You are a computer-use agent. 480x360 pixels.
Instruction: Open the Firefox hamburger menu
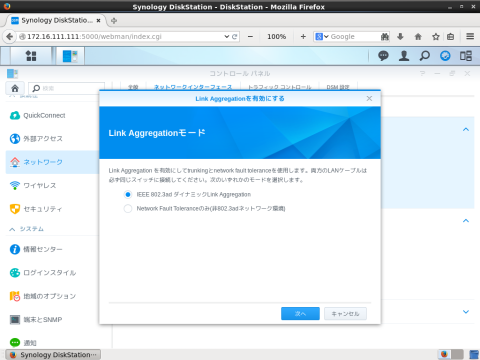click(x=470, y=36)
